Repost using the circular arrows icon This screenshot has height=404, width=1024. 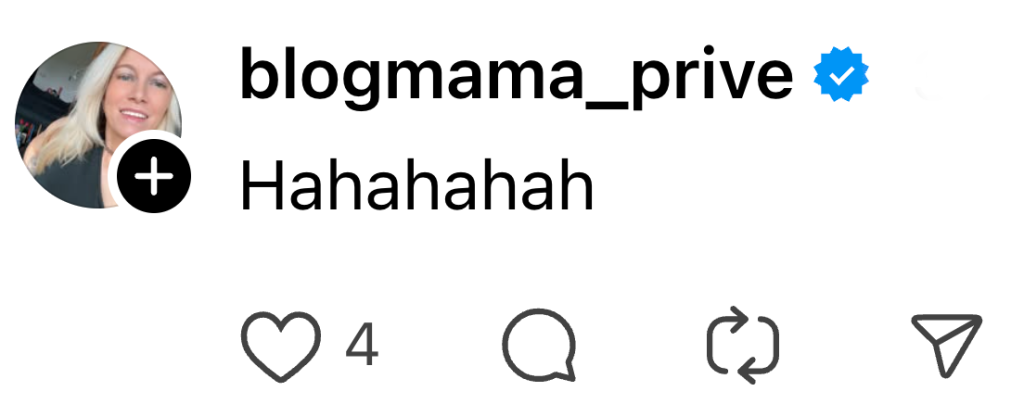tap(743, 345)
